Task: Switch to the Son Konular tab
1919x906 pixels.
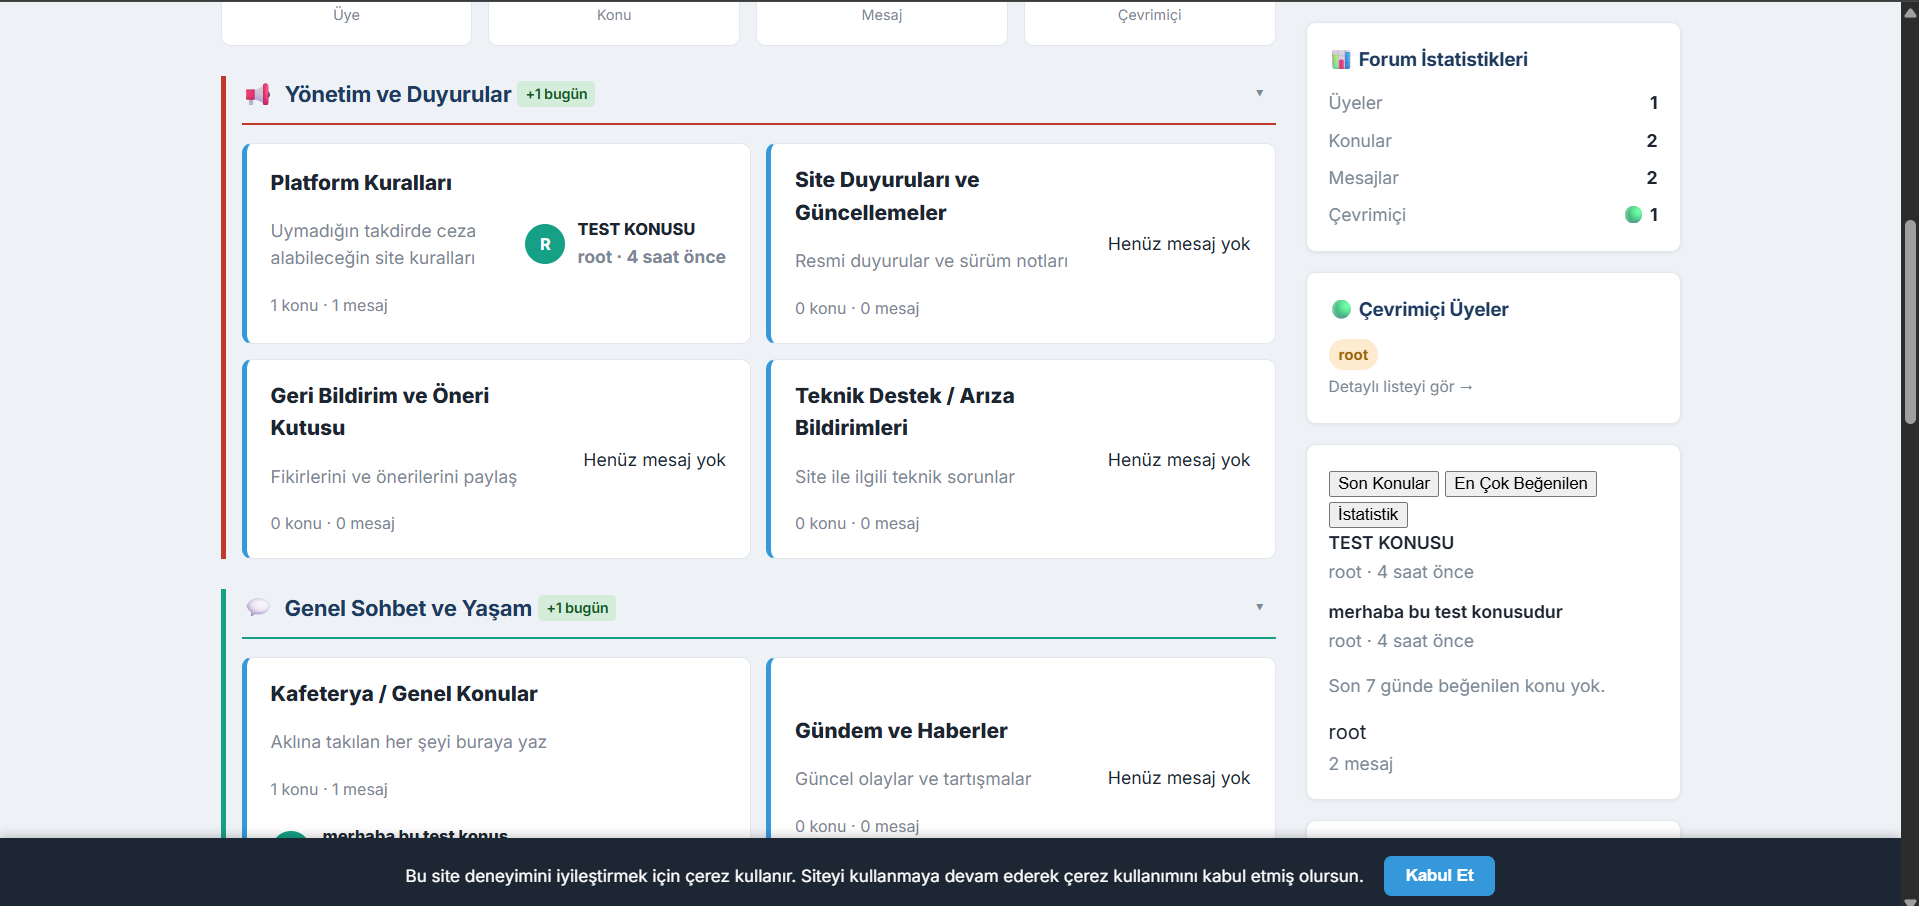Action: (1383, 484)
